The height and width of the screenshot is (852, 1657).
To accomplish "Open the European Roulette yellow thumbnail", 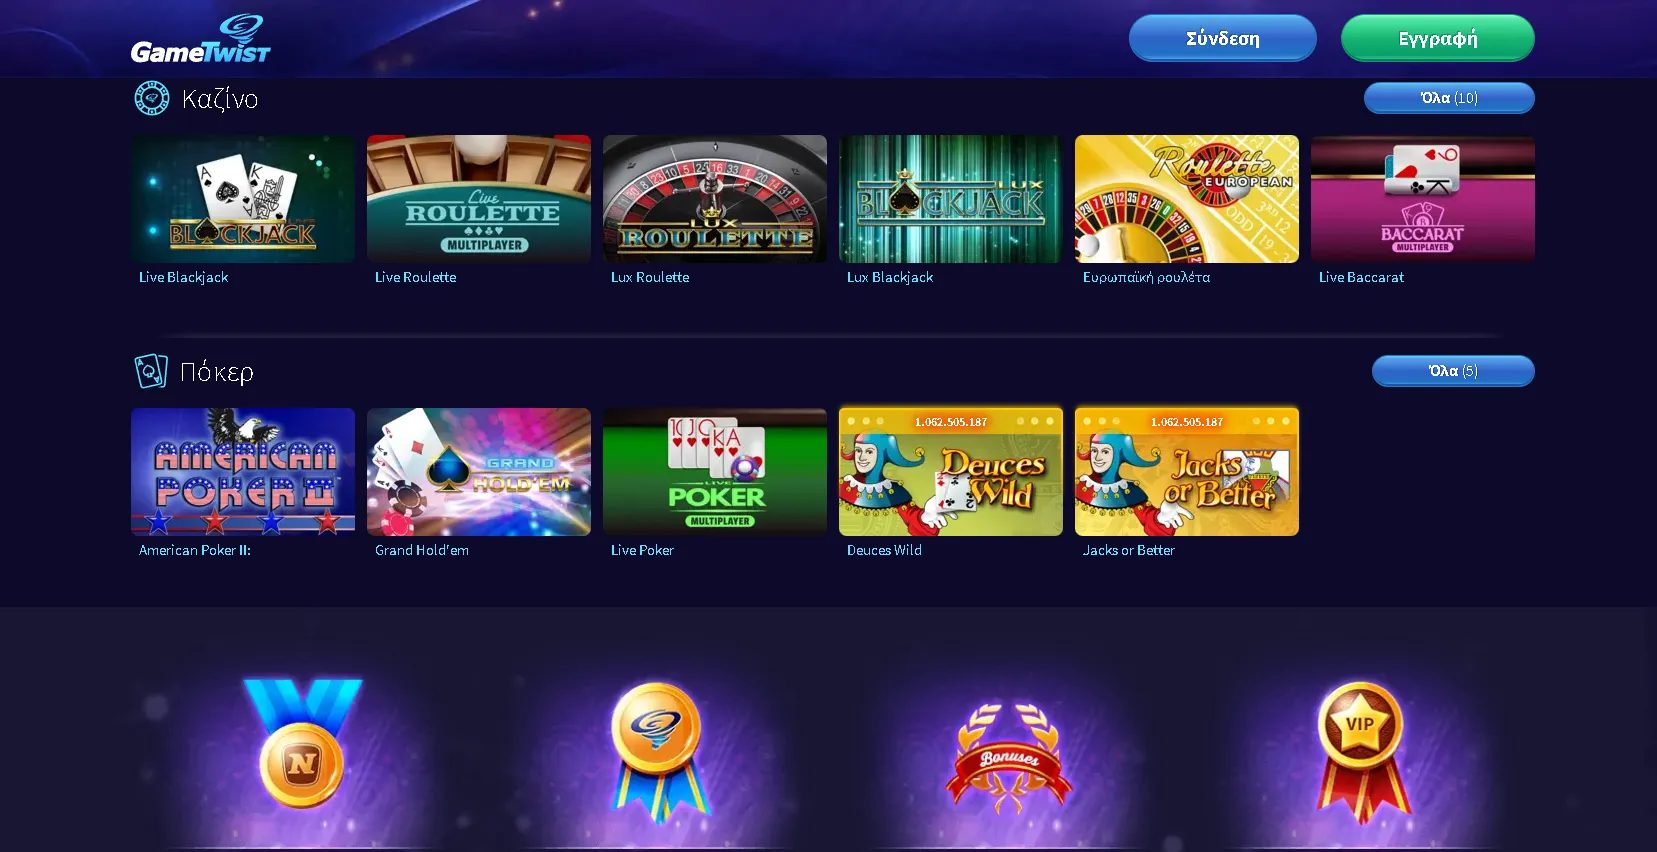I will [1187, 199].
